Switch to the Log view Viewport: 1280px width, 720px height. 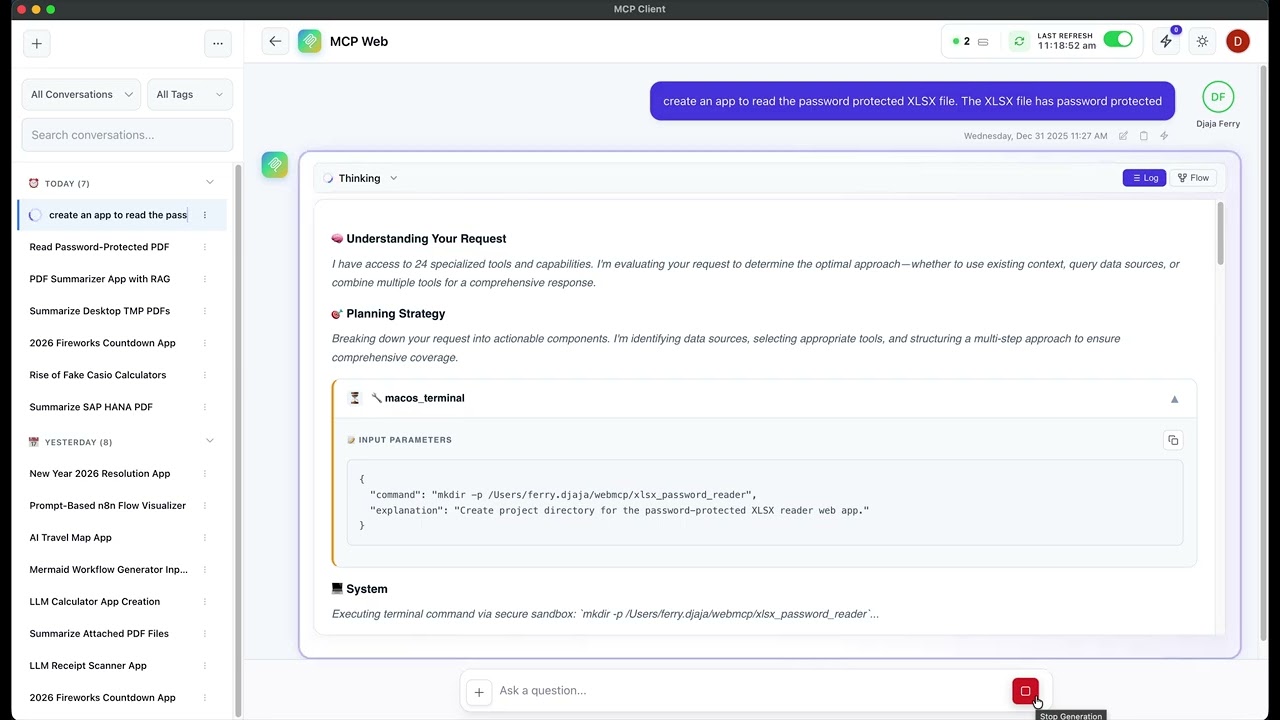pyautogui.click(x=1144, y=178)
